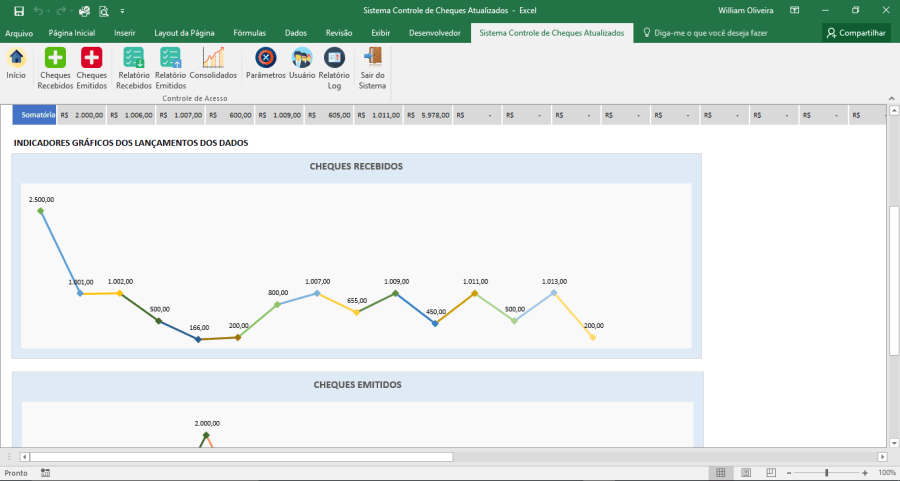The width and height of the screenshot is (900, 481).
Task: Switch to Normal view in status bar
Action: 720,473
